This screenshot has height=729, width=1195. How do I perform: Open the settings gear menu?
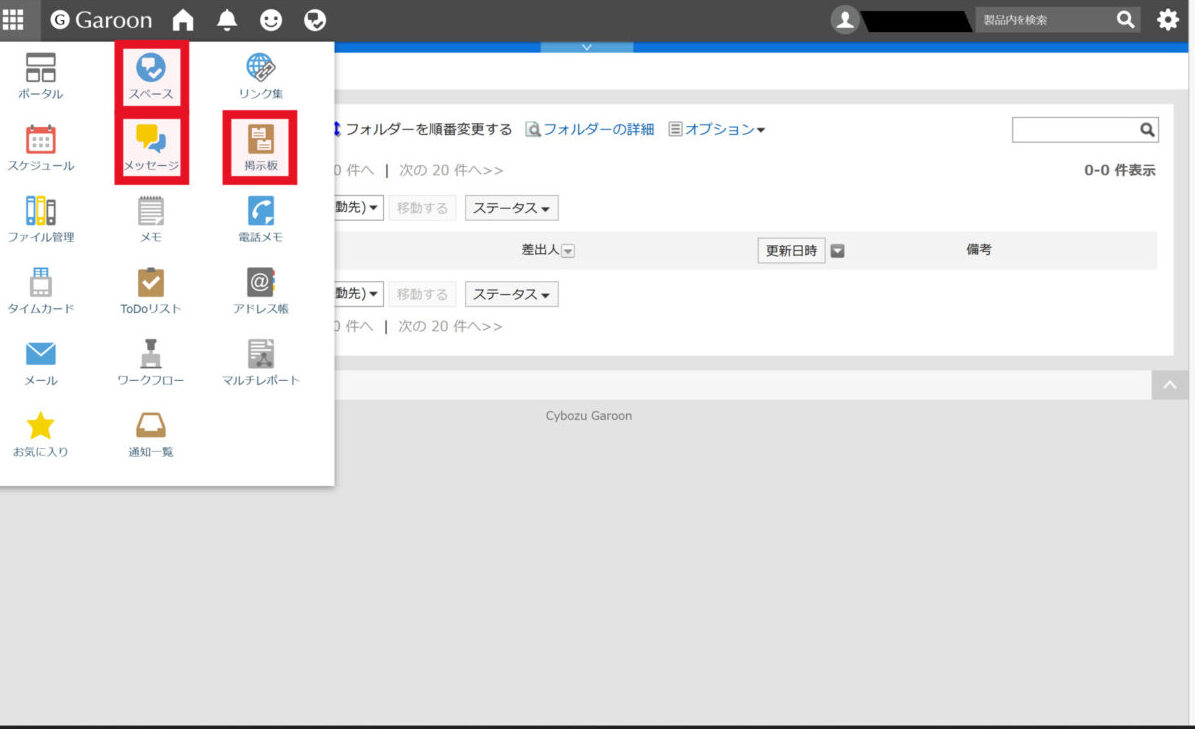click(1167, 19)
